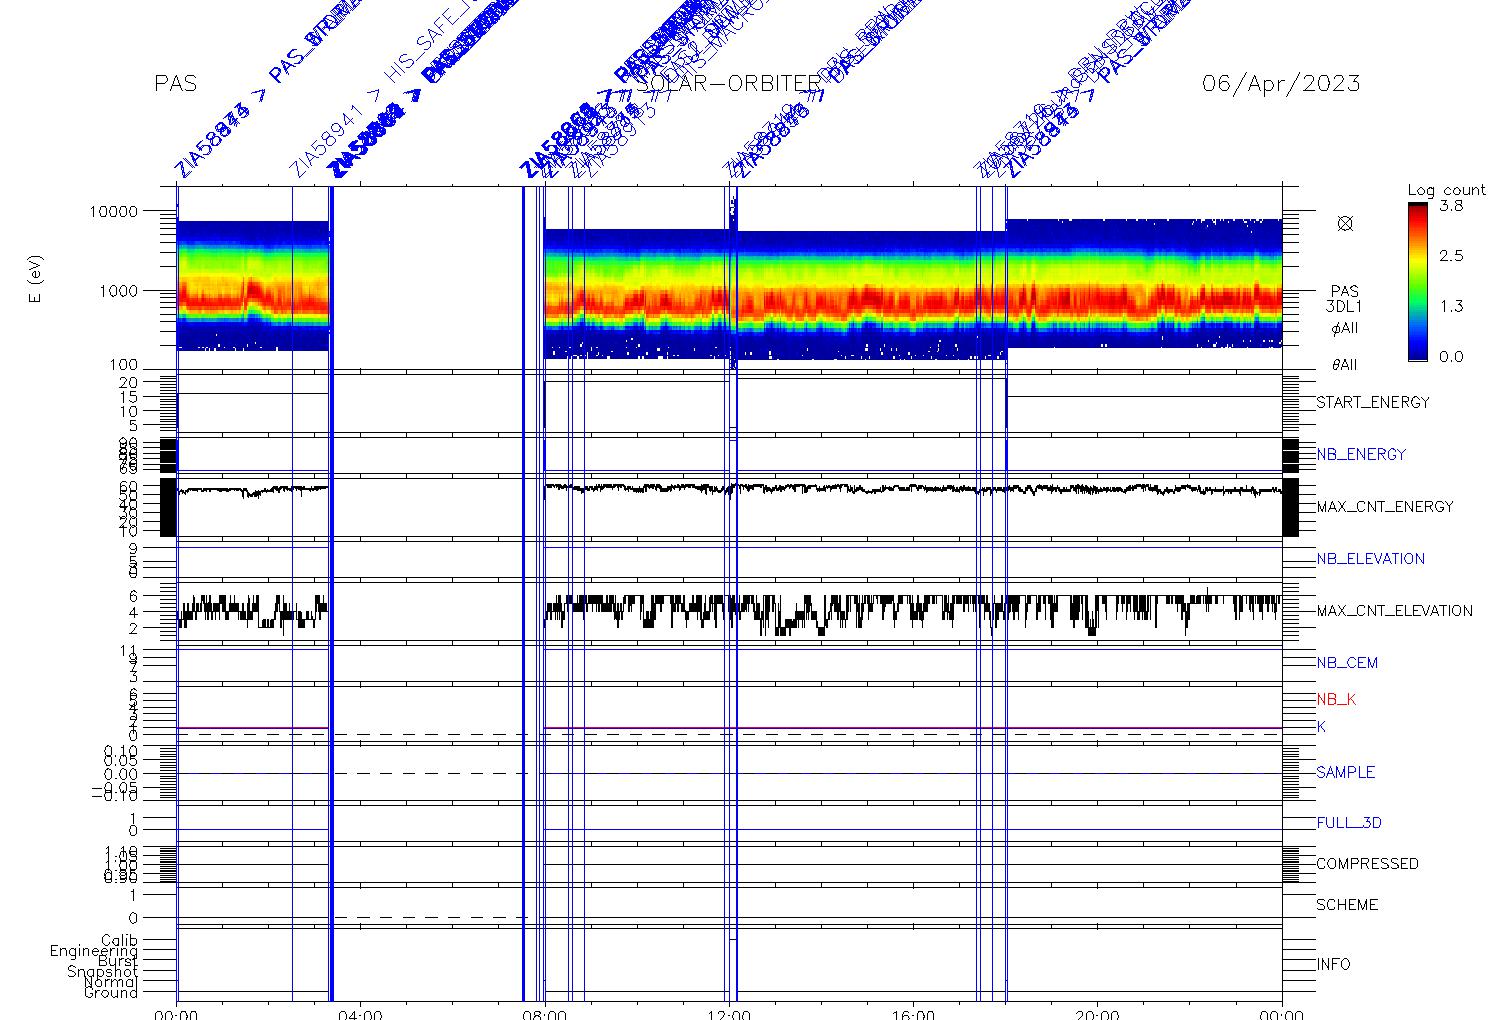Click the Engineering mode label
The image size is (1512, 1020).
pos(94,951)
